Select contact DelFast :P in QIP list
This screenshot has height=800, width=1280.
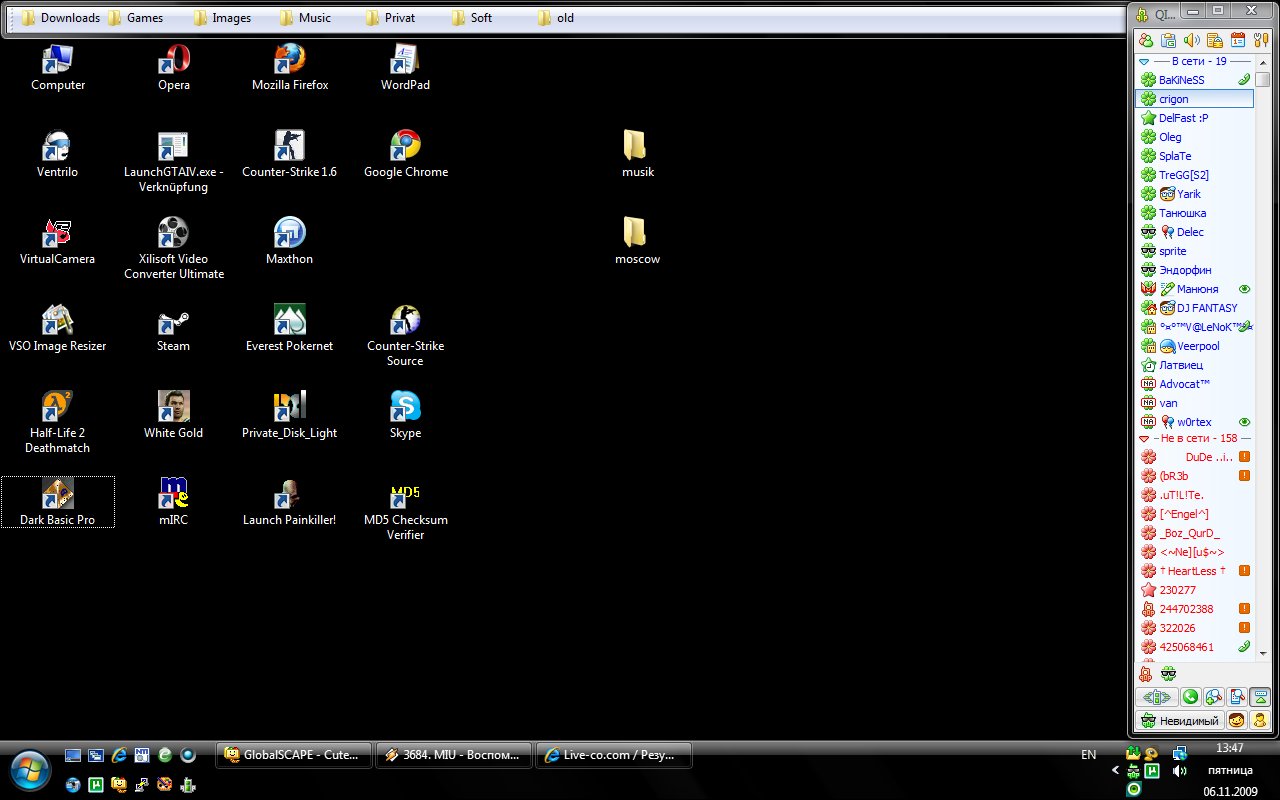(x=1183, y=118)
